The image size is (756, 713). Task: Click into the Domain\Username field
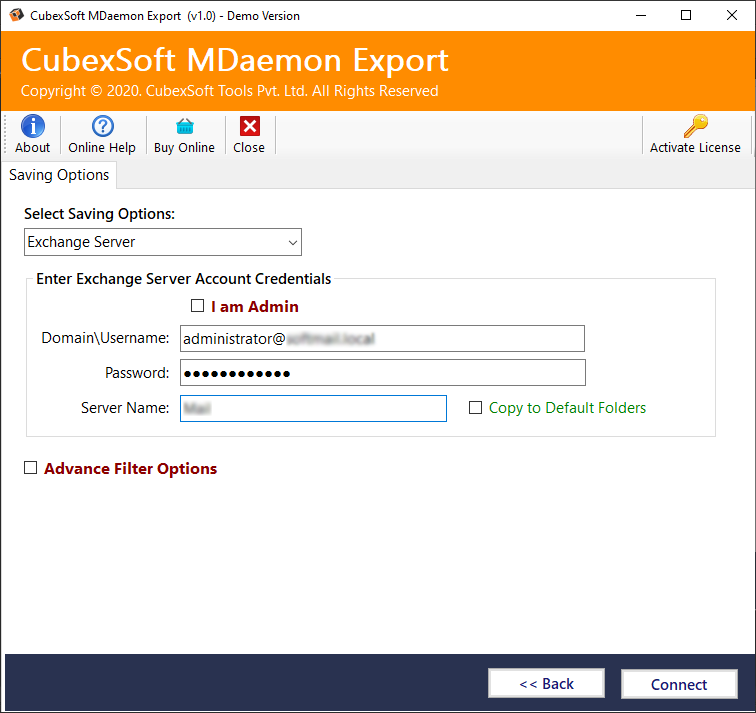click(x=382, y=339)
